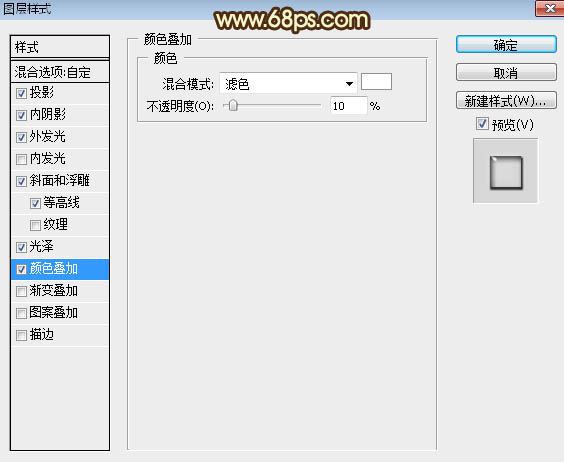564x462 pixels.
Task: Click the 新建样式(W)... button
Action: 506,100
